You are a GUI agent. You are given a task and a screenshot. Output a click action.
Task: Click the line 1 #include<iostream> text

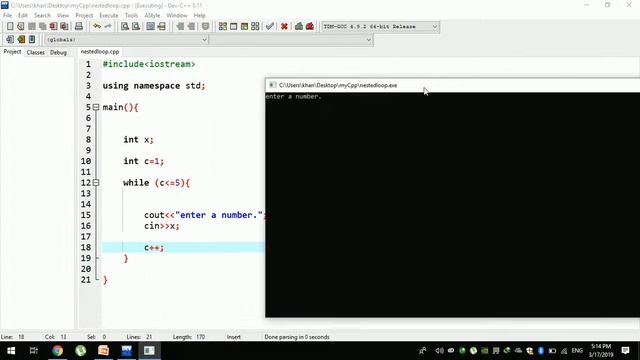(x=149, y=64)
